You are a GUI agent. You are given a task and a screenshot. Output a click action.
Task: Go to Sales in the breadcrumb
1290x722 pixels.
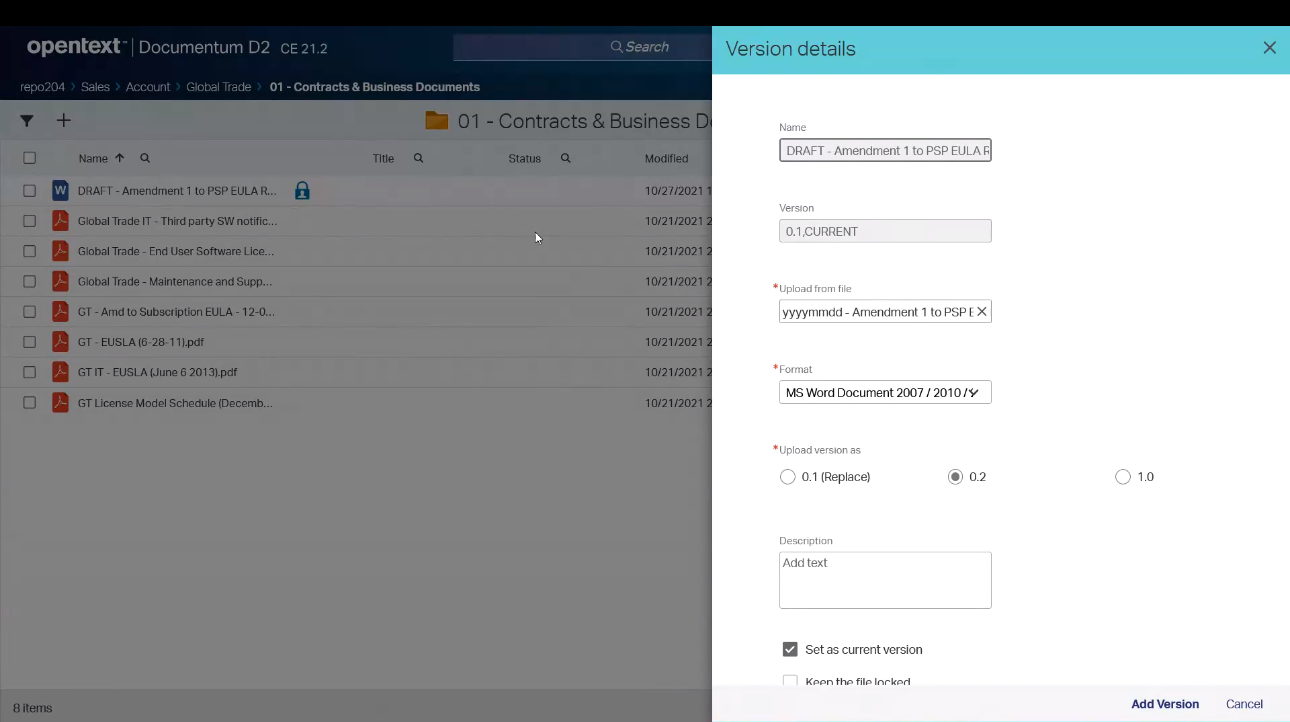[x=95, y=87]
